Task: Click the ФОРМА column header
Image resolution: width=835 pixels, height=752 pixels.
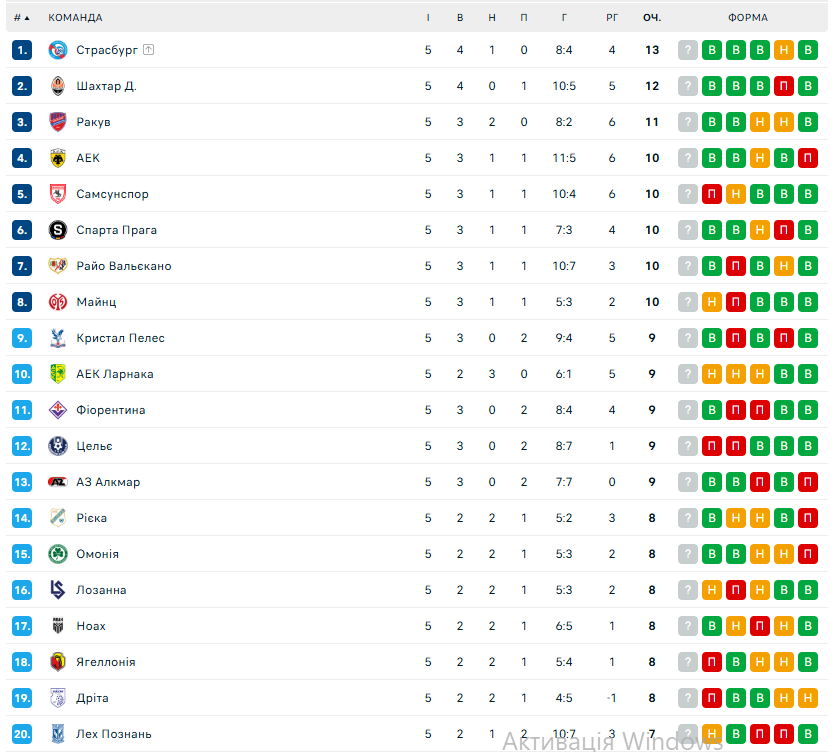Action: (748, 18)
